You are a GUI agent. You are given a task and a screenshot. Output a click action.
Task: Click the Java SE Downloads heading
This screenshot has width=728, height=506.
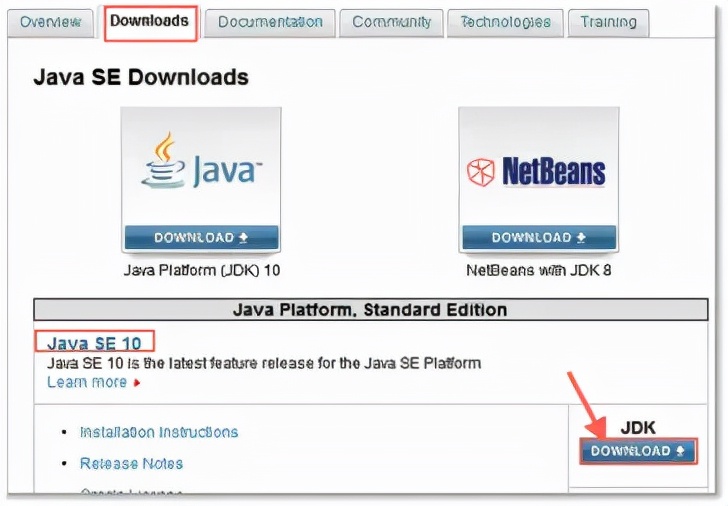pyautogui.click(x=141, y=77)
